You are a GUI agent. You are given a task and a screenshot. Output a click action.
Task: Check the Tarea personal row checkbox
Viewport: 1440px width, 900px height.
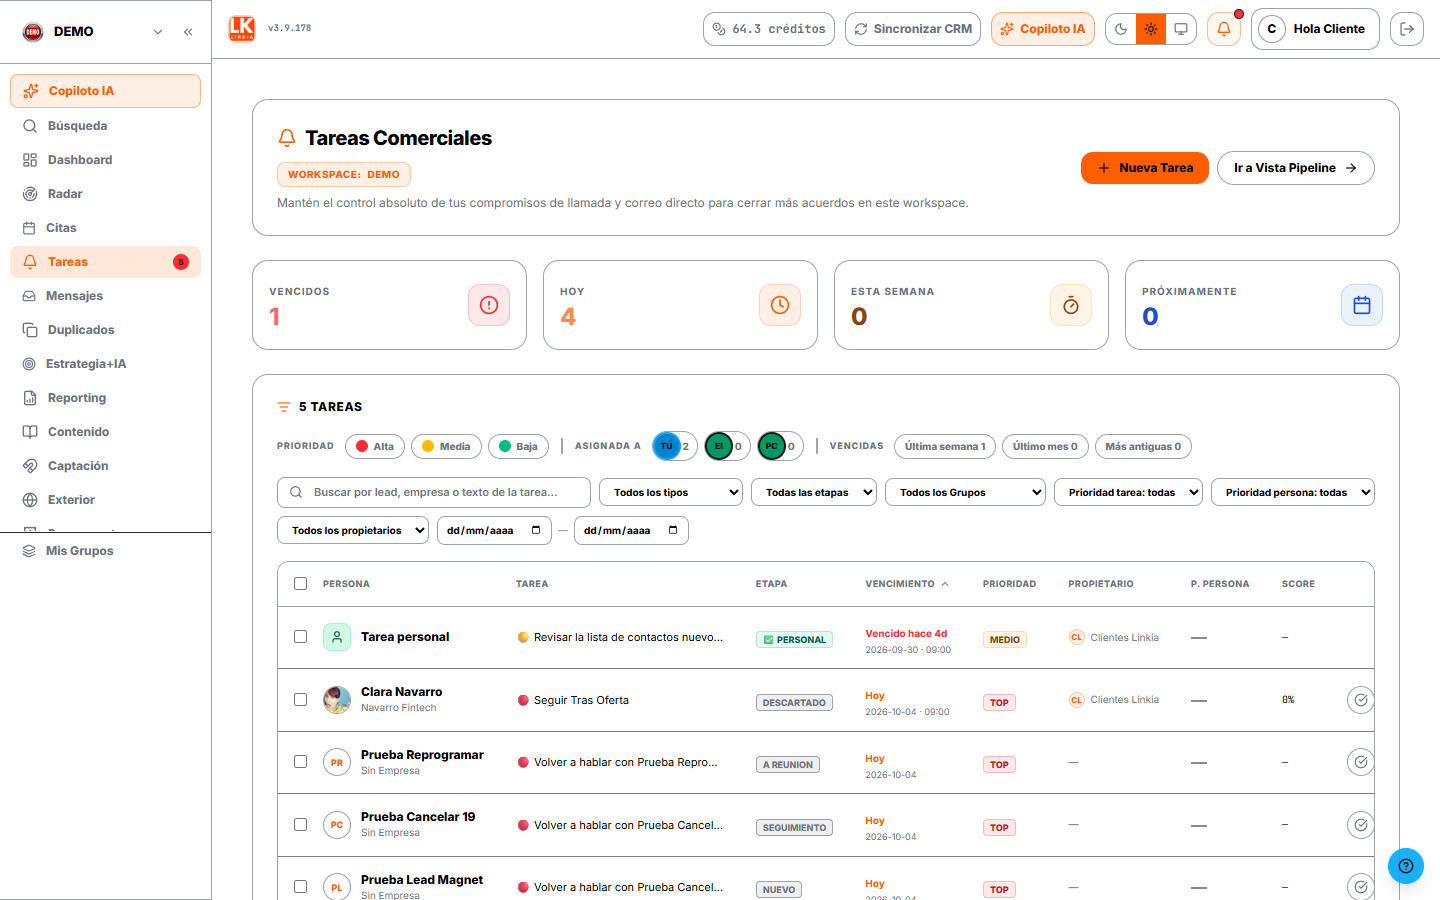(300, 636)
